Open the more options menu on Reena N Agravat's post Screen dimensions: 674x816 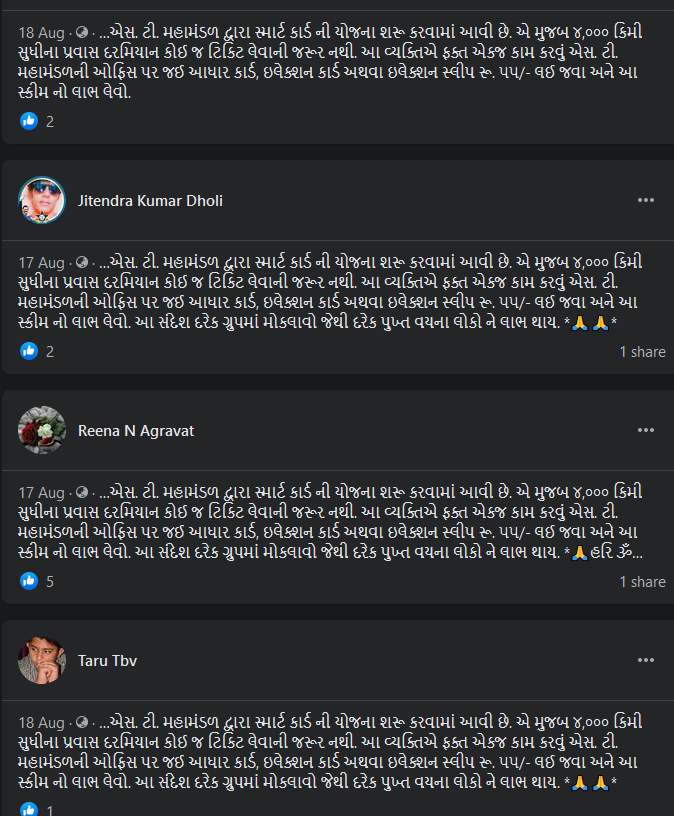(x=646, y=430)
